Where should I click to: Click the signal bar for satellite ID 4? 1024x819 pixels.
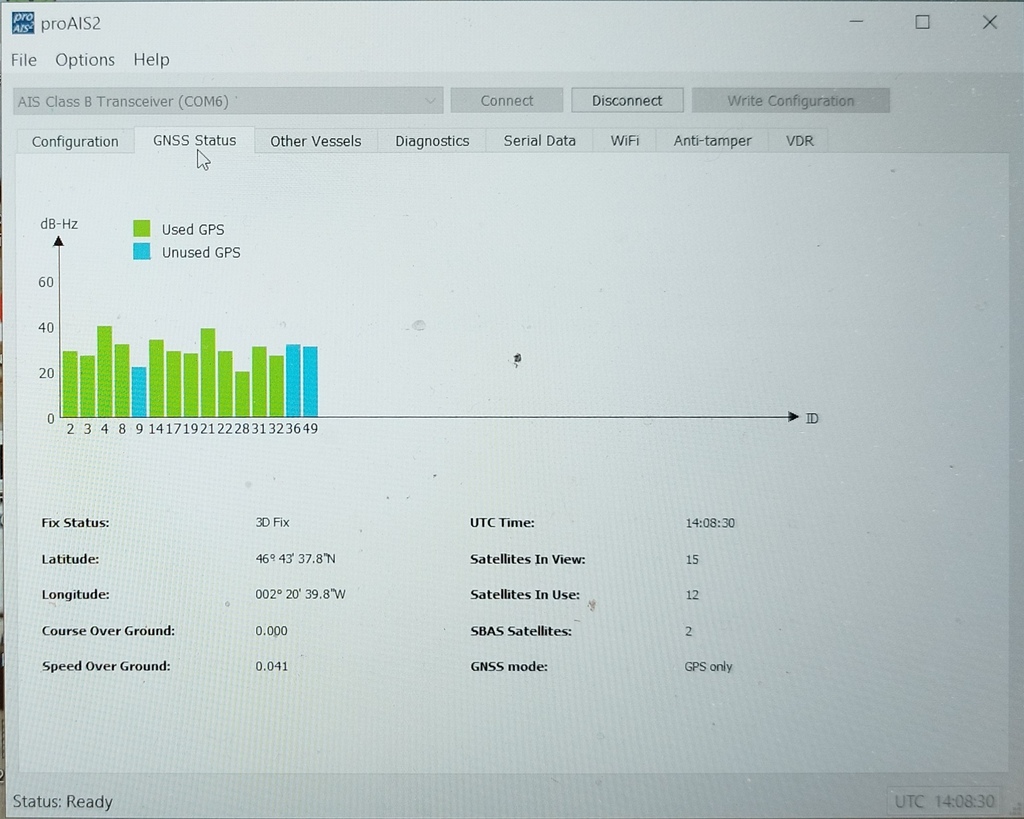[x=104, y=371]
